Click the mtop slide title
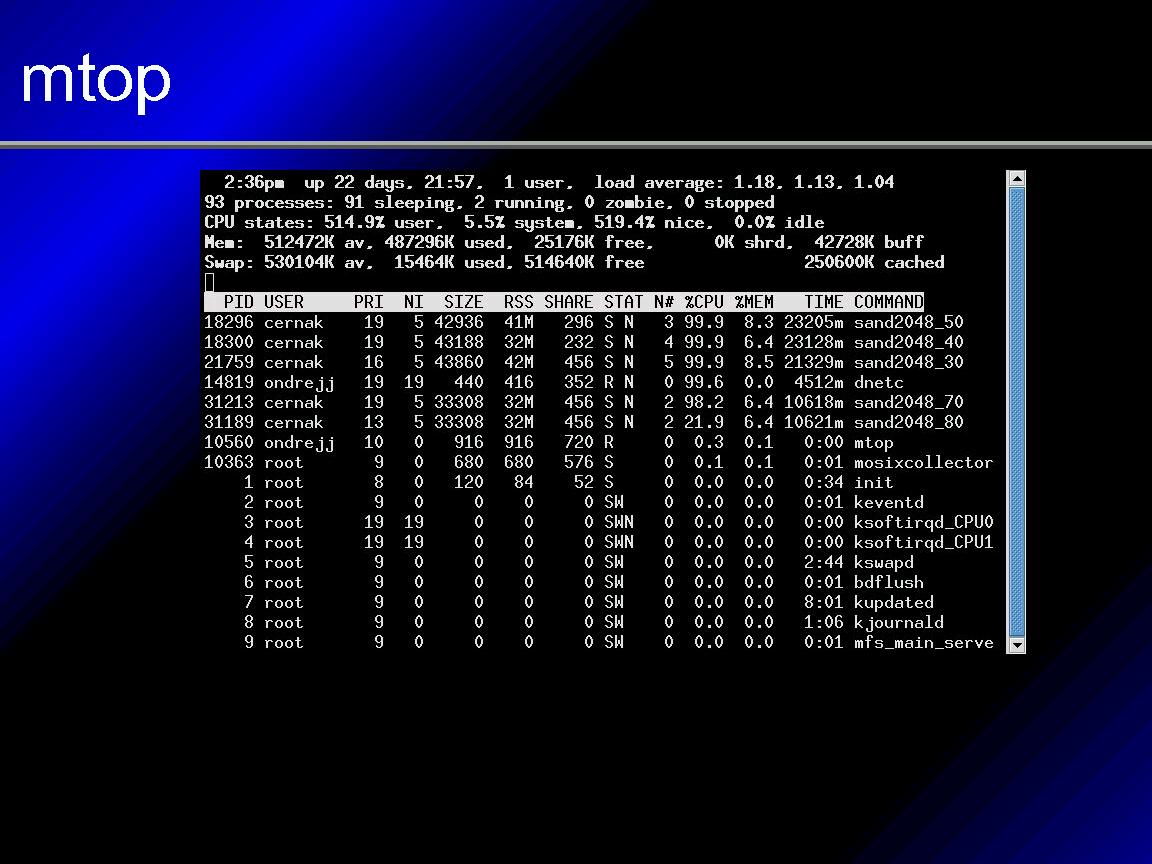Screen dimensions: 1152x864 96,81
